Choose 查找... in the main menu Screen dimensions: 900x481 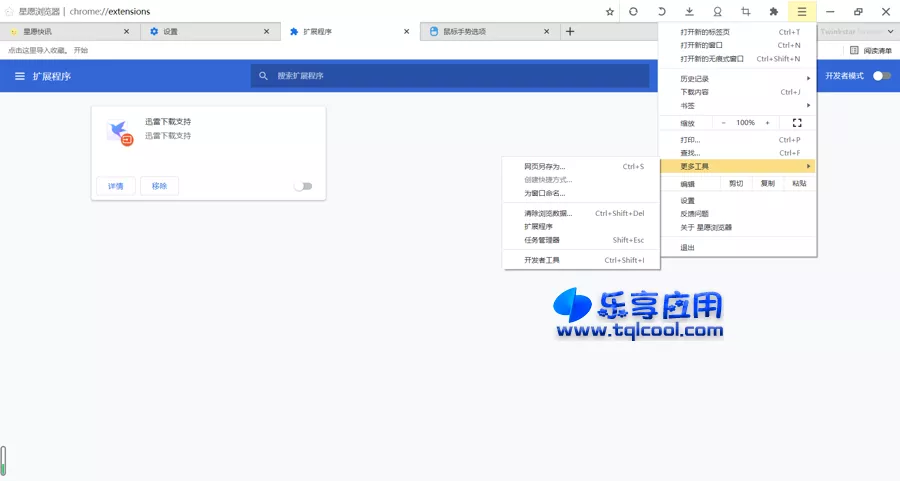(x=738, y=153)
